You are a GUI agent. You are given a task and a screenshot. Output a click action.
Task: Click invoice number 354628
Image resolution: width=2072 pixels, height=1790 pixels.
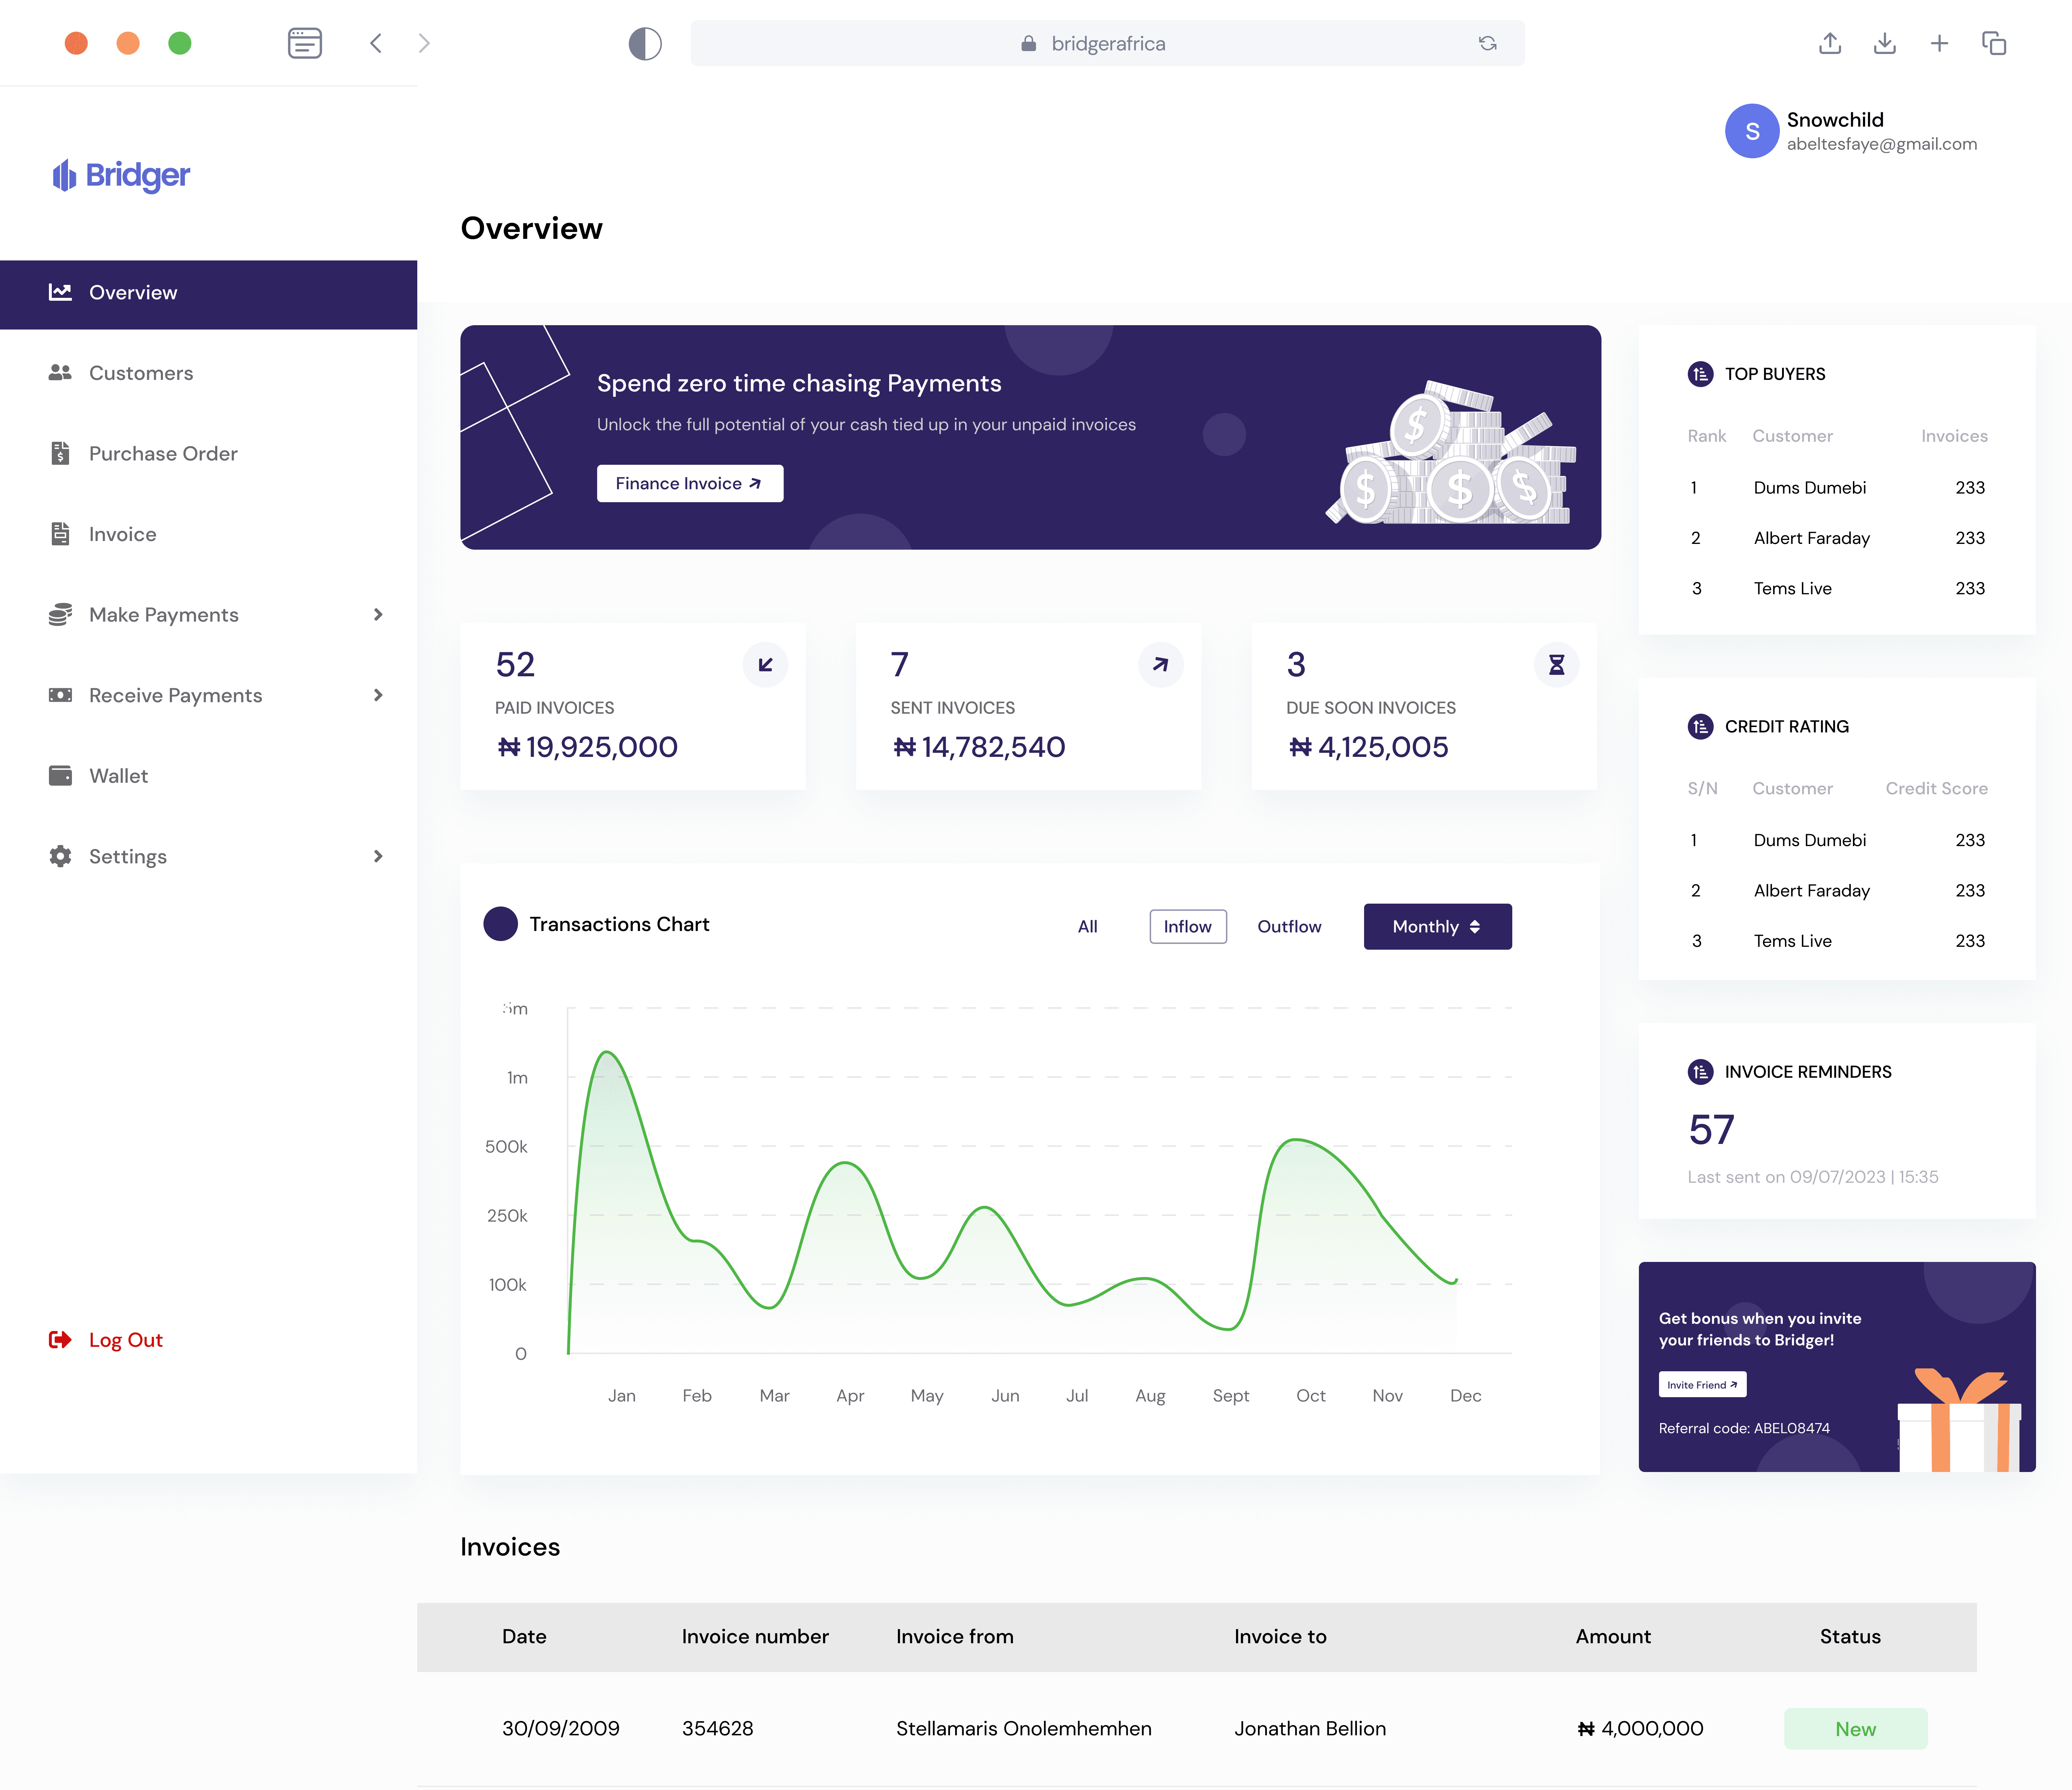tap(718, 1729)
